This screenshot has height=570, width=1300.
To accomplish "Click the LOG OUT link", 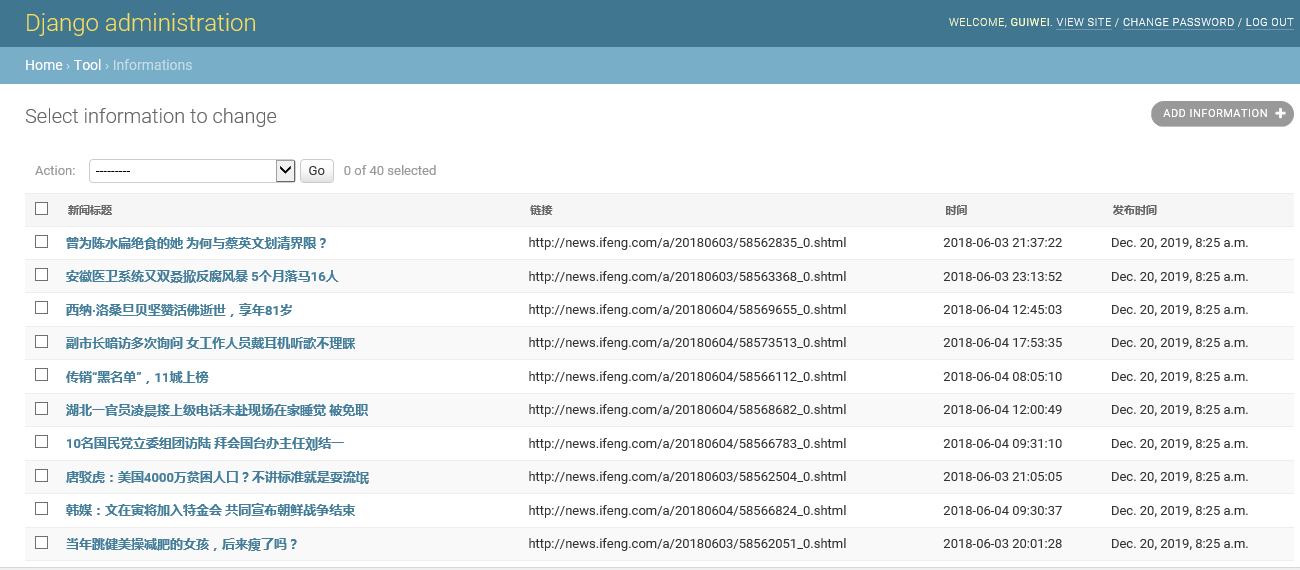I will (x=1269, y=22).
